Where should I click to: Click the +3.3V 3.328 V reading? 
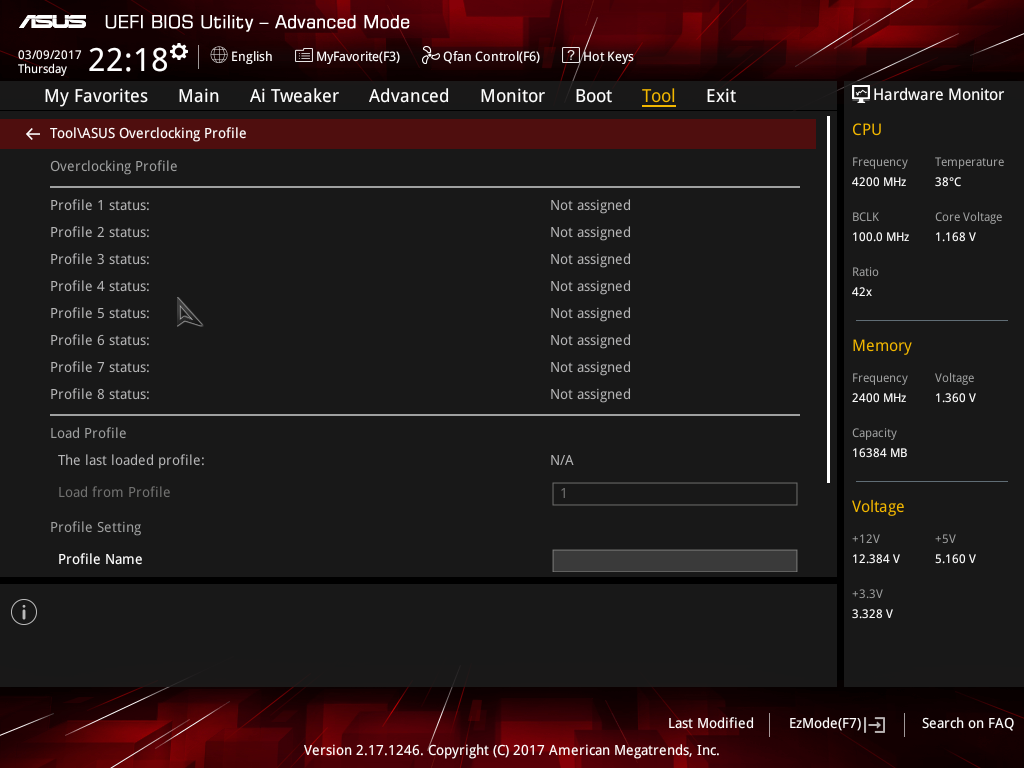(872, 614)
